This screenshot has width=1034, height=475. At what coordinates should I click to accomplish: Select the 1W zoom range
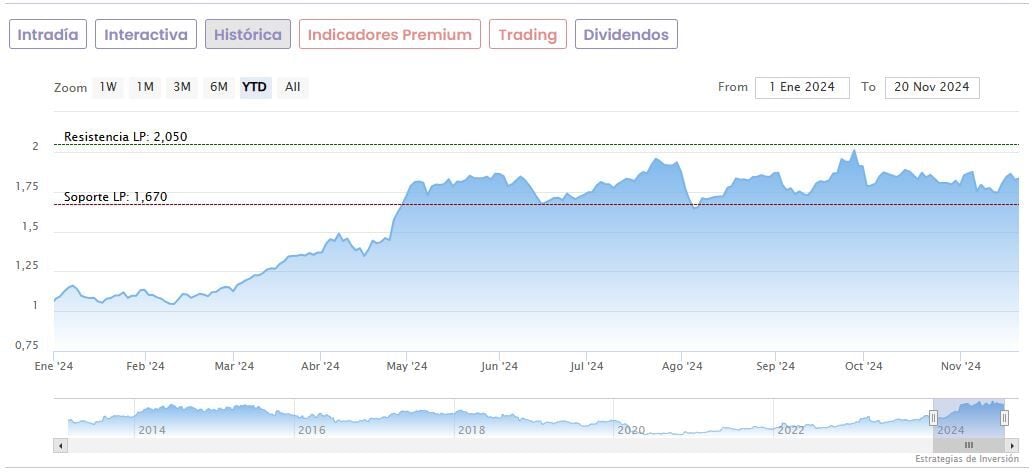(108, 87)
